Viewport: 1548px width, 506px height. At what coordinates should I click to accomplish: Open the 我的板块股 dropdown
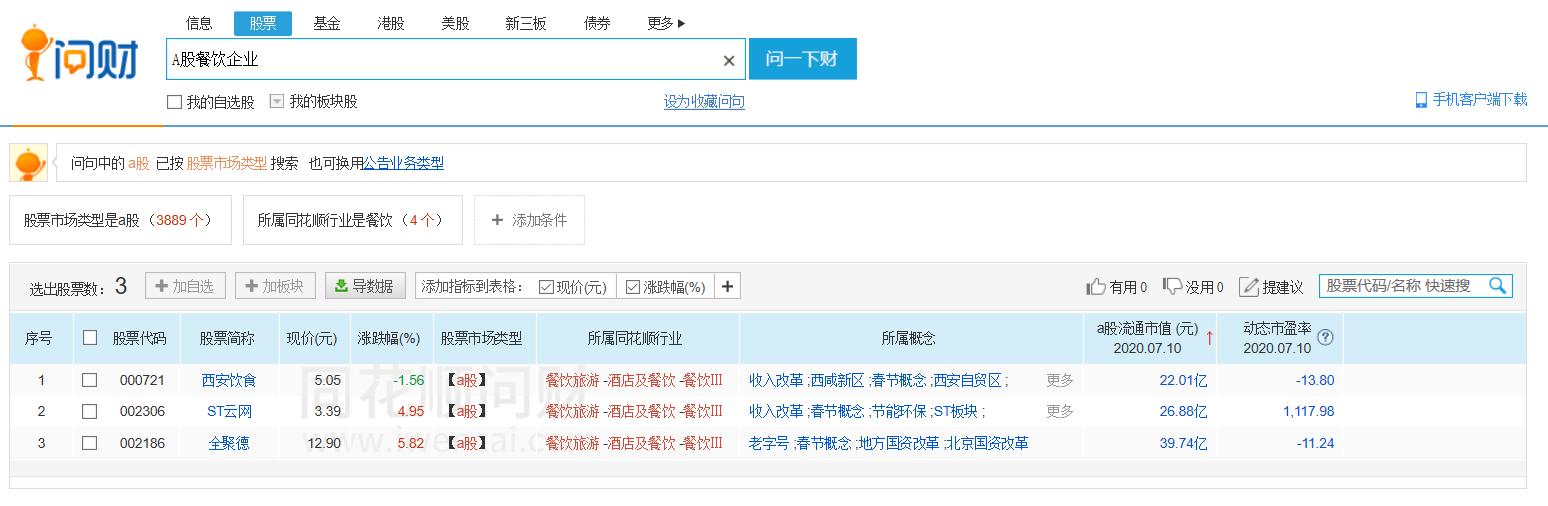[x=277, y=102]
